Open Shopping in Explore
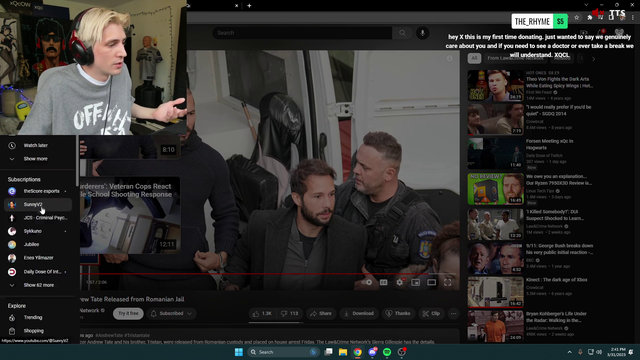Image resolution: width=640 pixels, height=360 pixels. (38, 331)
